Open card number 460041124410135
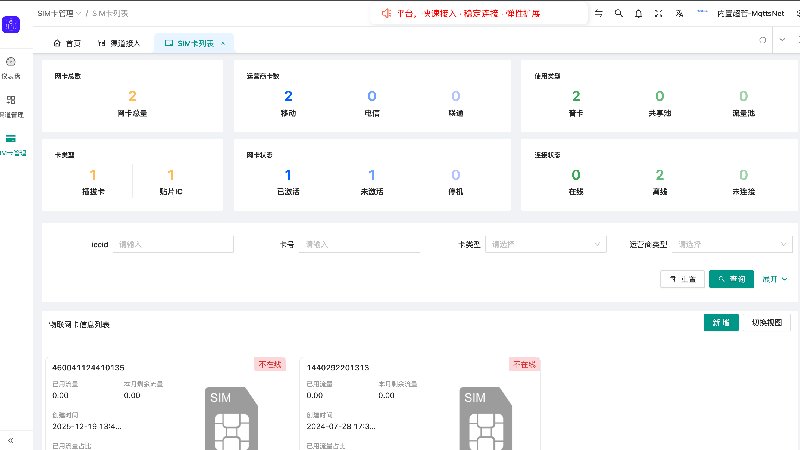Screen dimensions: 800x450 [88, 367]
